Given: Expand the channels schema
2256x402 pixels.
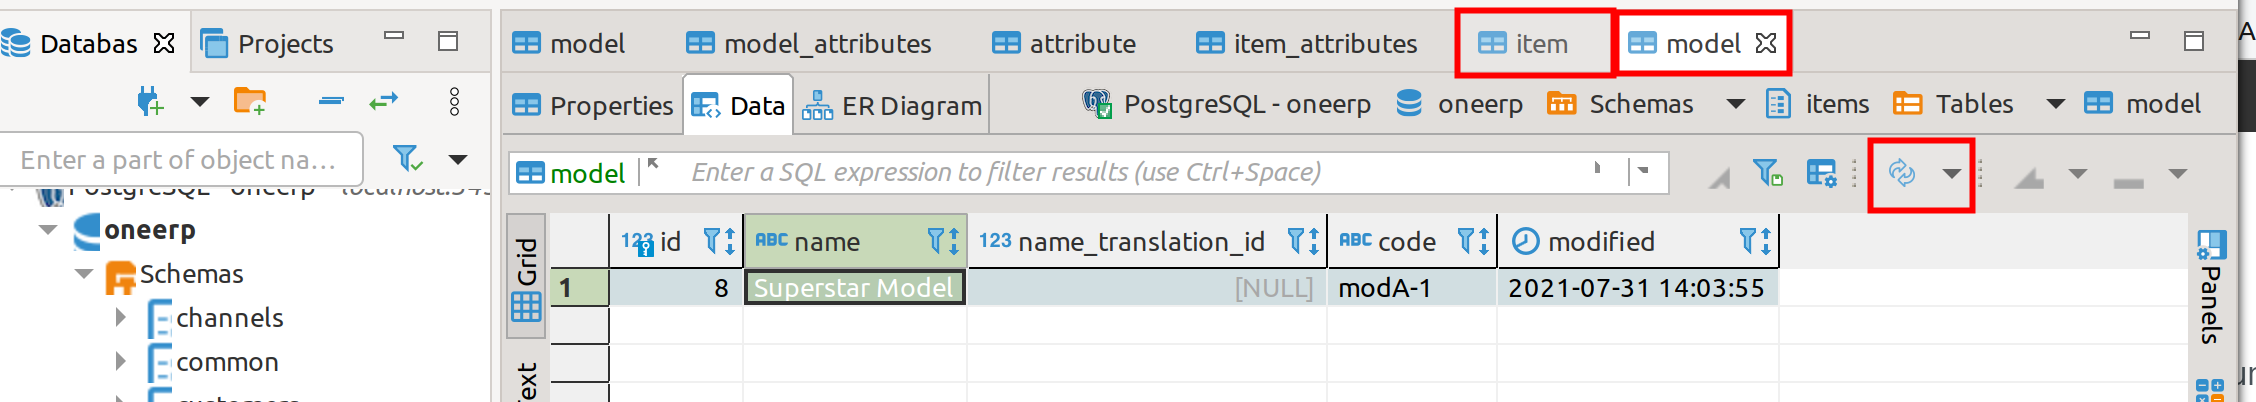Looking at the screenshot, I should [x=121, y=318].
